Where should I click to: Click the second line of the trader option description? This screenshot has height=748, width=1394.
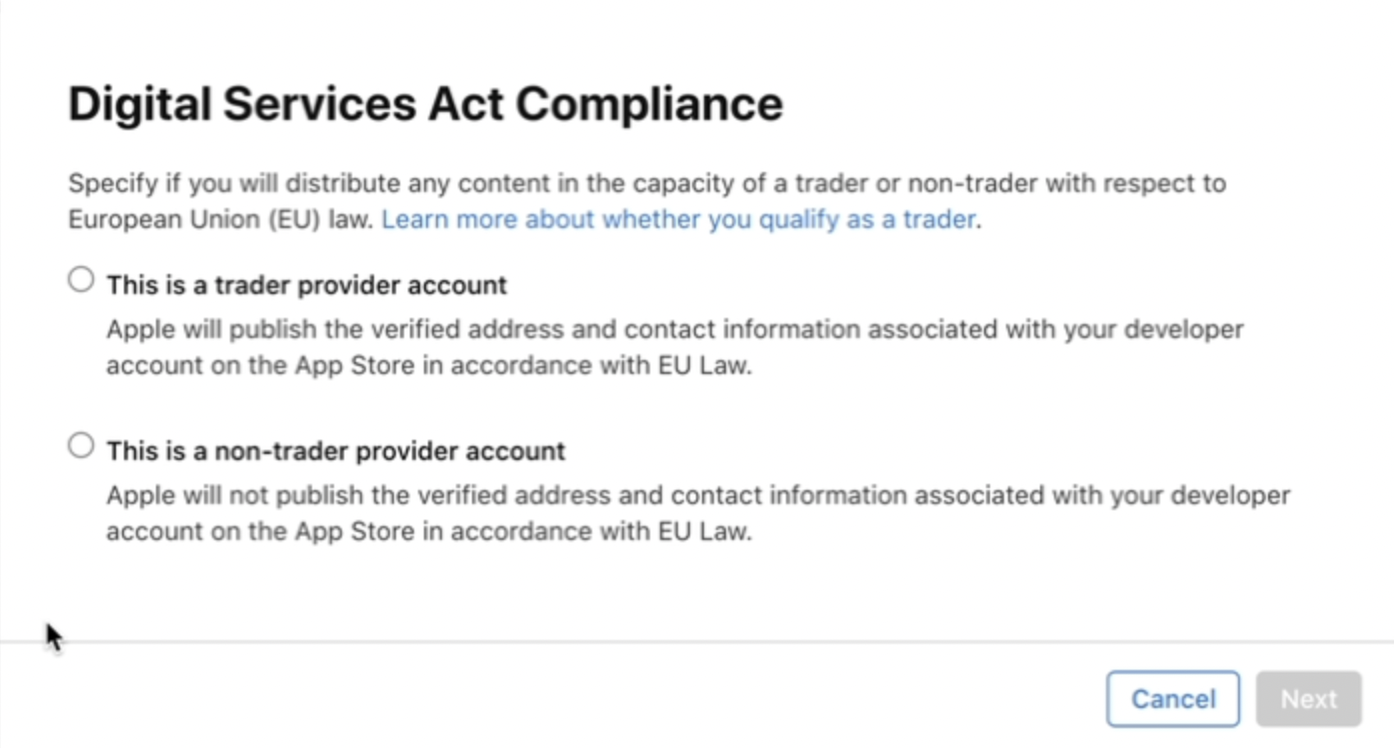429,365
